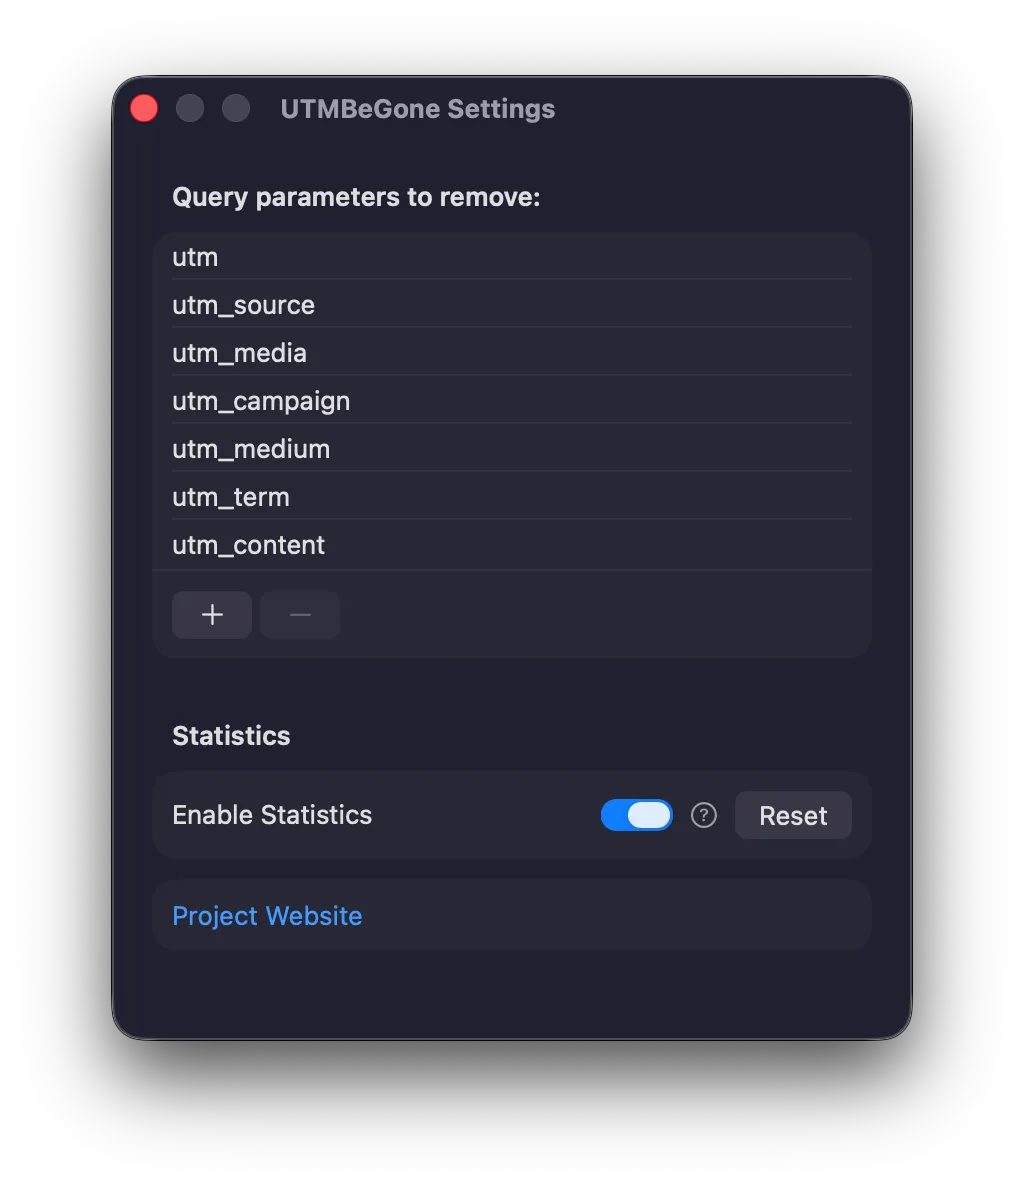
Task: Open the statistics help question mark
Action: coord(703,815)
